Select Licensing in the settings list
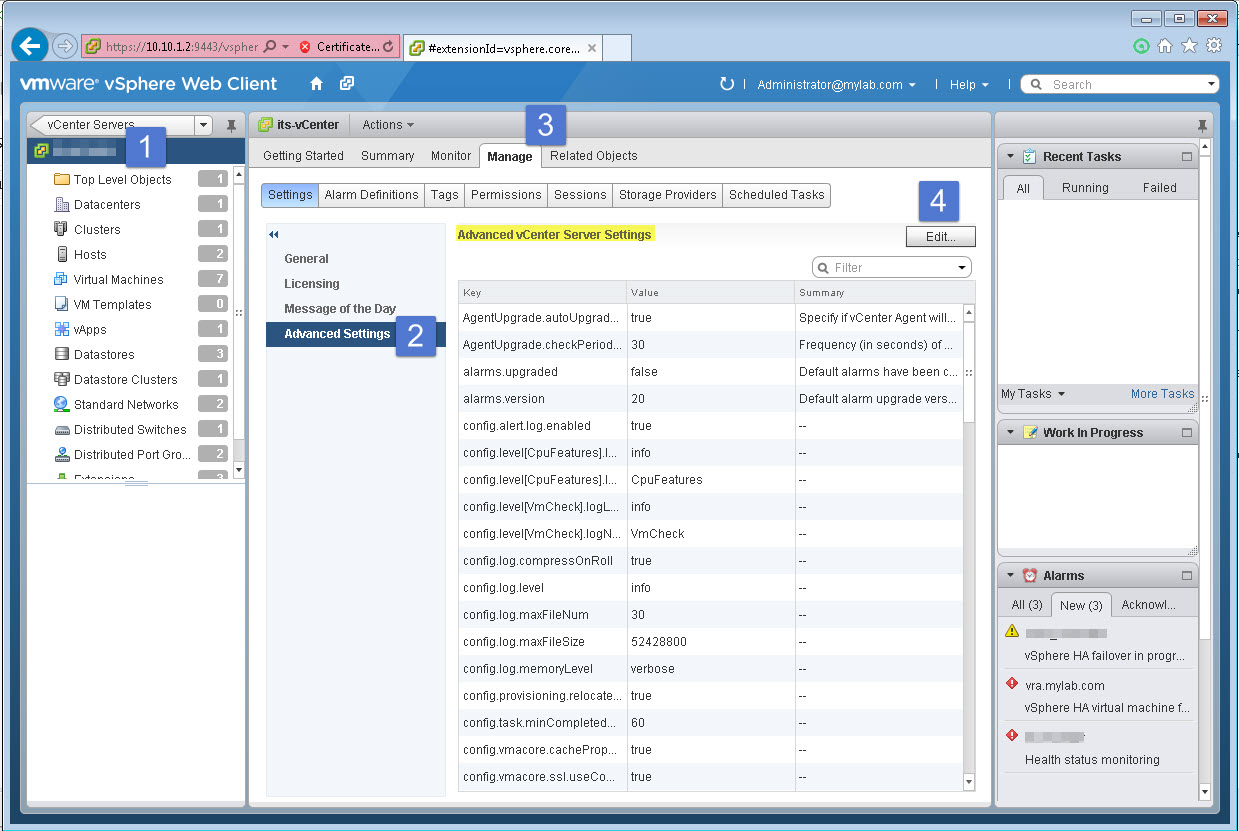Image resolution: width=1239 pixels, height=831 pixels. (311, 283)
